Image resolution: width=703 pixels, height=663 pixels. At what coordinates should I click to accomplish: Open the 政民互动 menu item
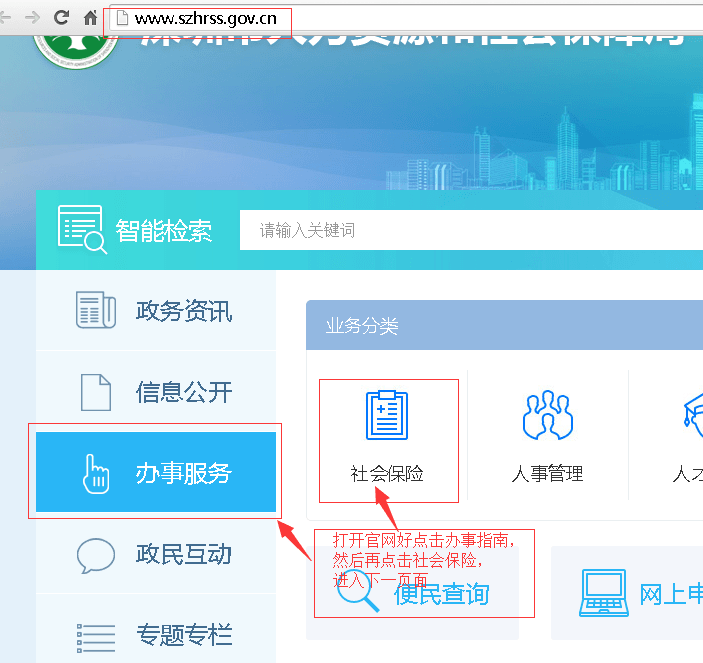(156, 554)
